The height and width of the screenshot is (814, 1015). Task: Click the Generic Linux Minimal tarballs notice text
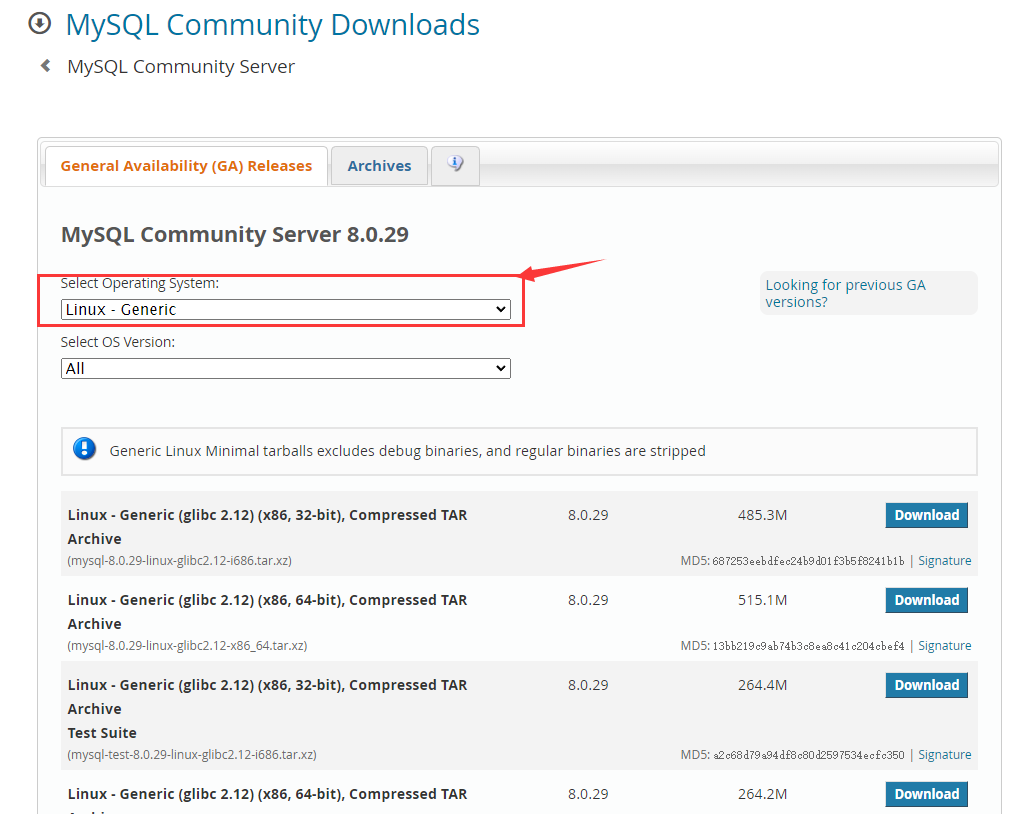[x=408, y=451]
